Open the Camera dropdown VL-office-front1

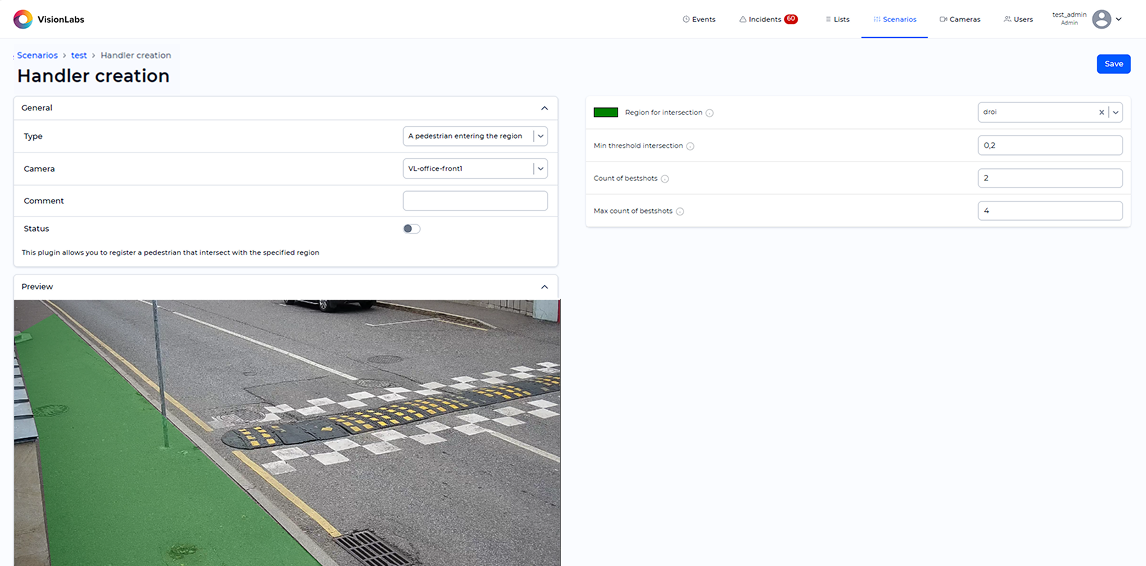(x=475, y=168)
